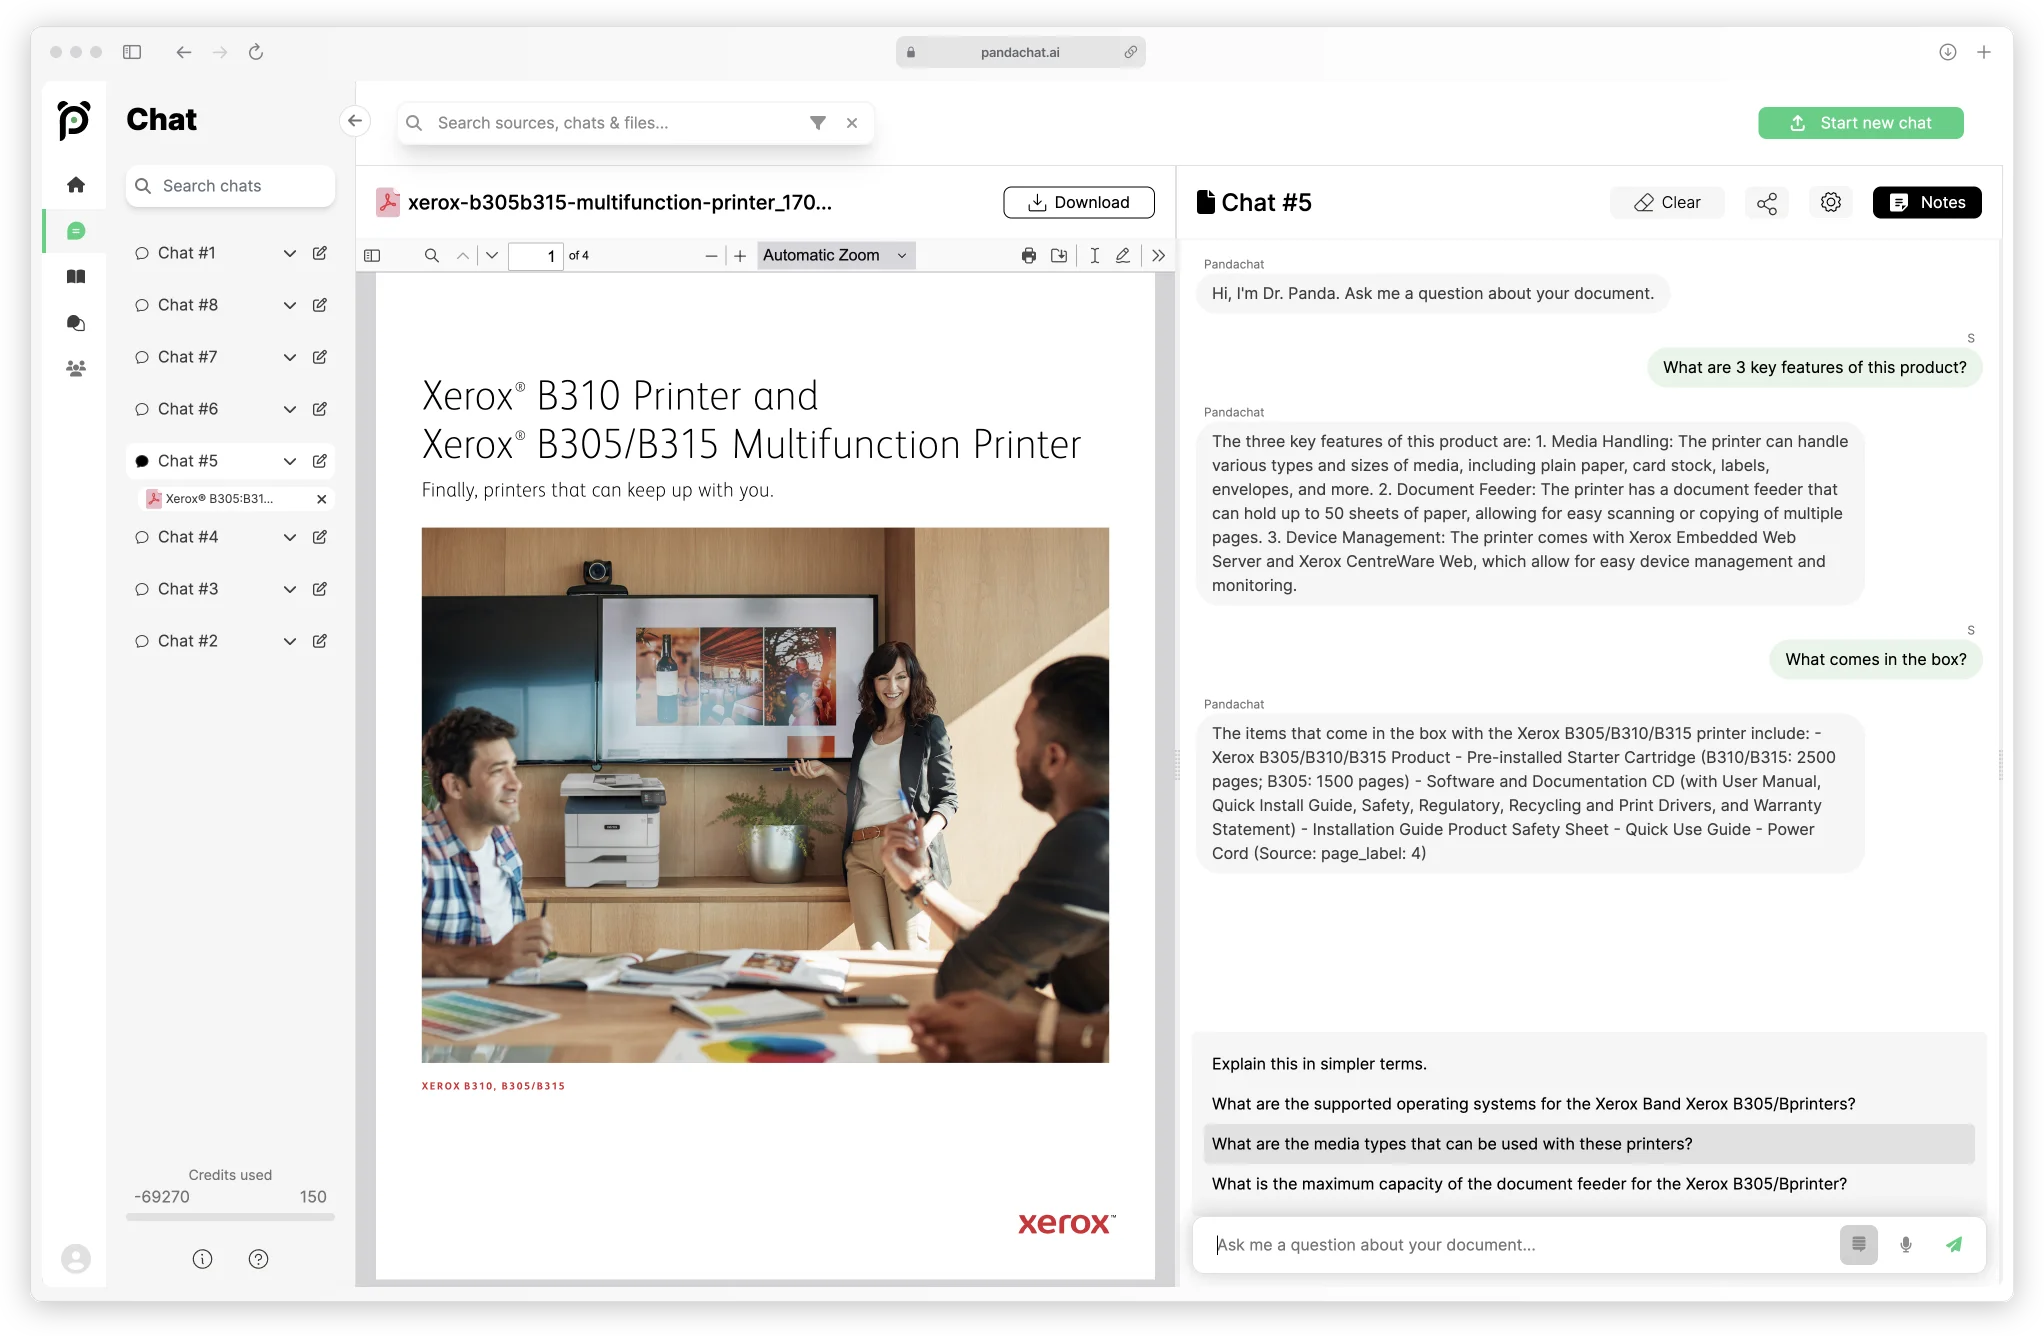Click the PDF page number field
The image size is (2044, 1336).
click(535, 256)
